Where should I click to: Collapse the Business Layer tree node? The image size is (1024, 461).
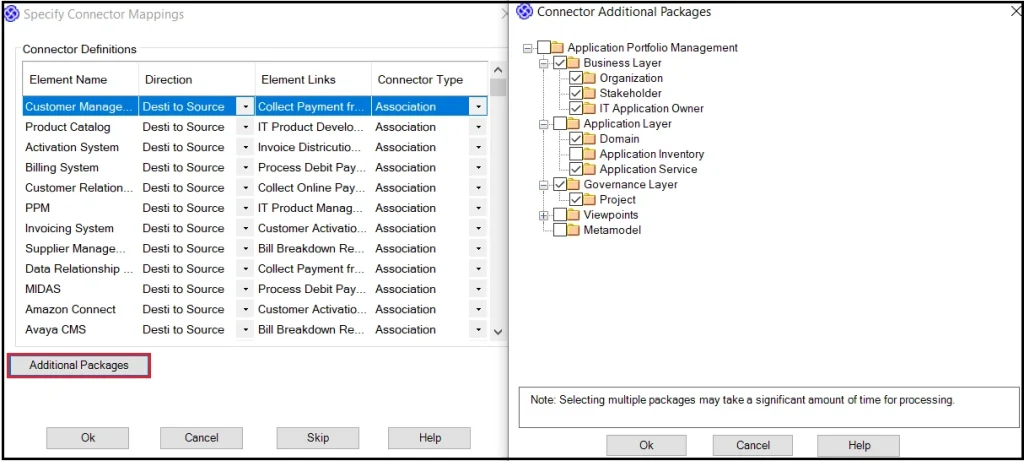click(x=543, y=63)
